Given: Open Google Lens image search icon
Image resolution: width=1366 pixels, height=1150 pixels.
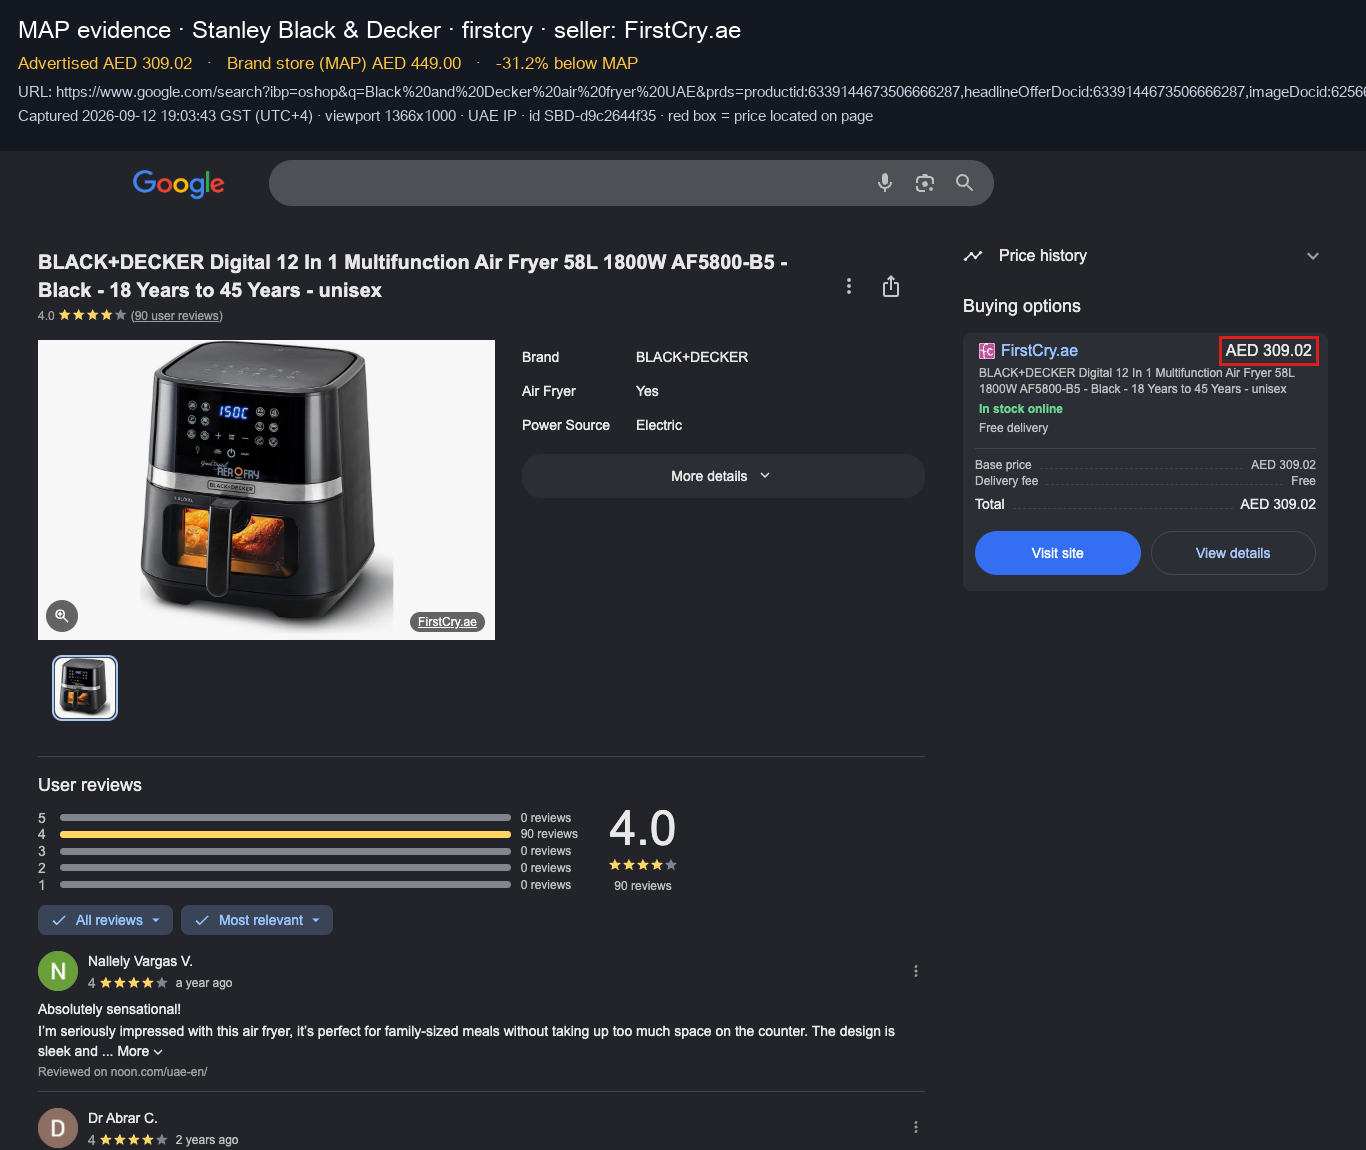Looking at the screenshot, I should coord(925,183).
